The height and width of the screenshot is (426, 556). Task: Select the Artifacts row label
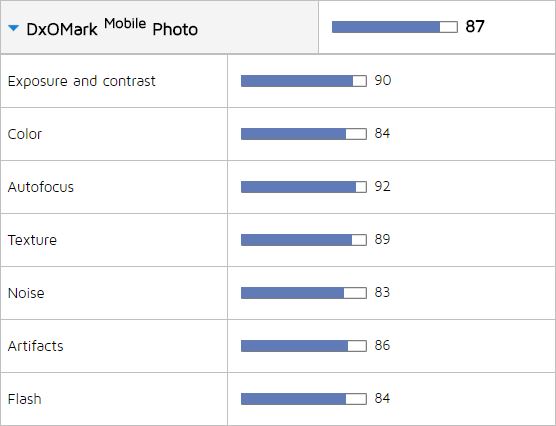click(35, 346)
